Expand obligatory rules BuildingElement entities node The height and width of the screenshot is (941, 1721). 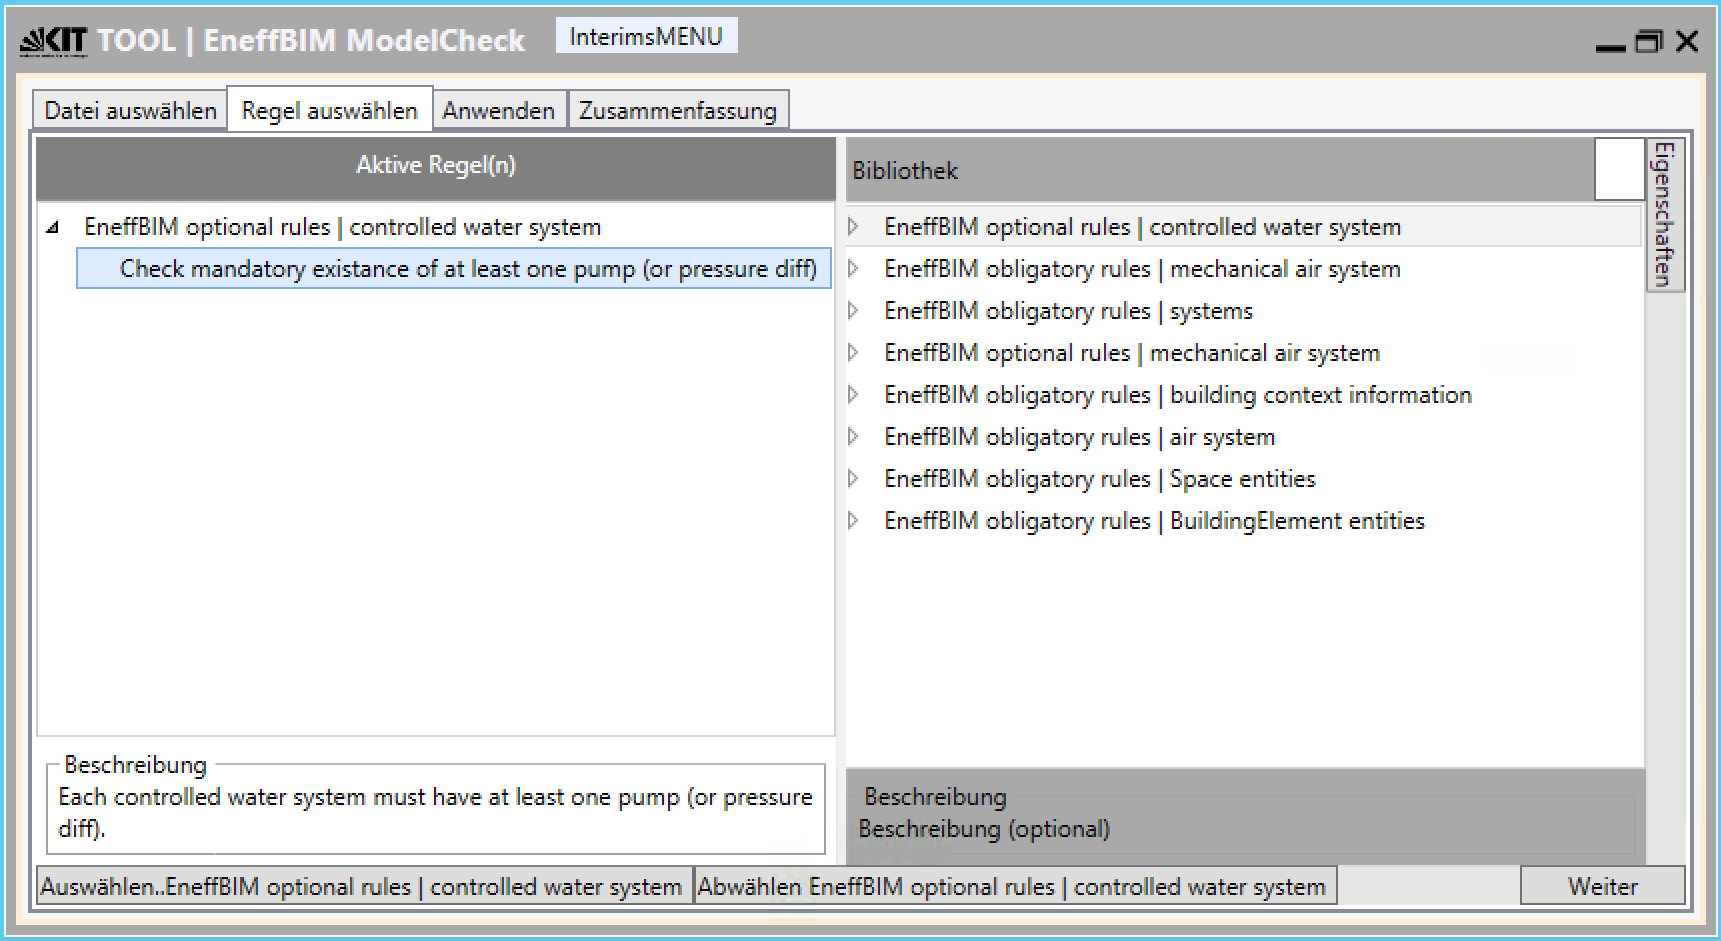(x=853, y=521)
